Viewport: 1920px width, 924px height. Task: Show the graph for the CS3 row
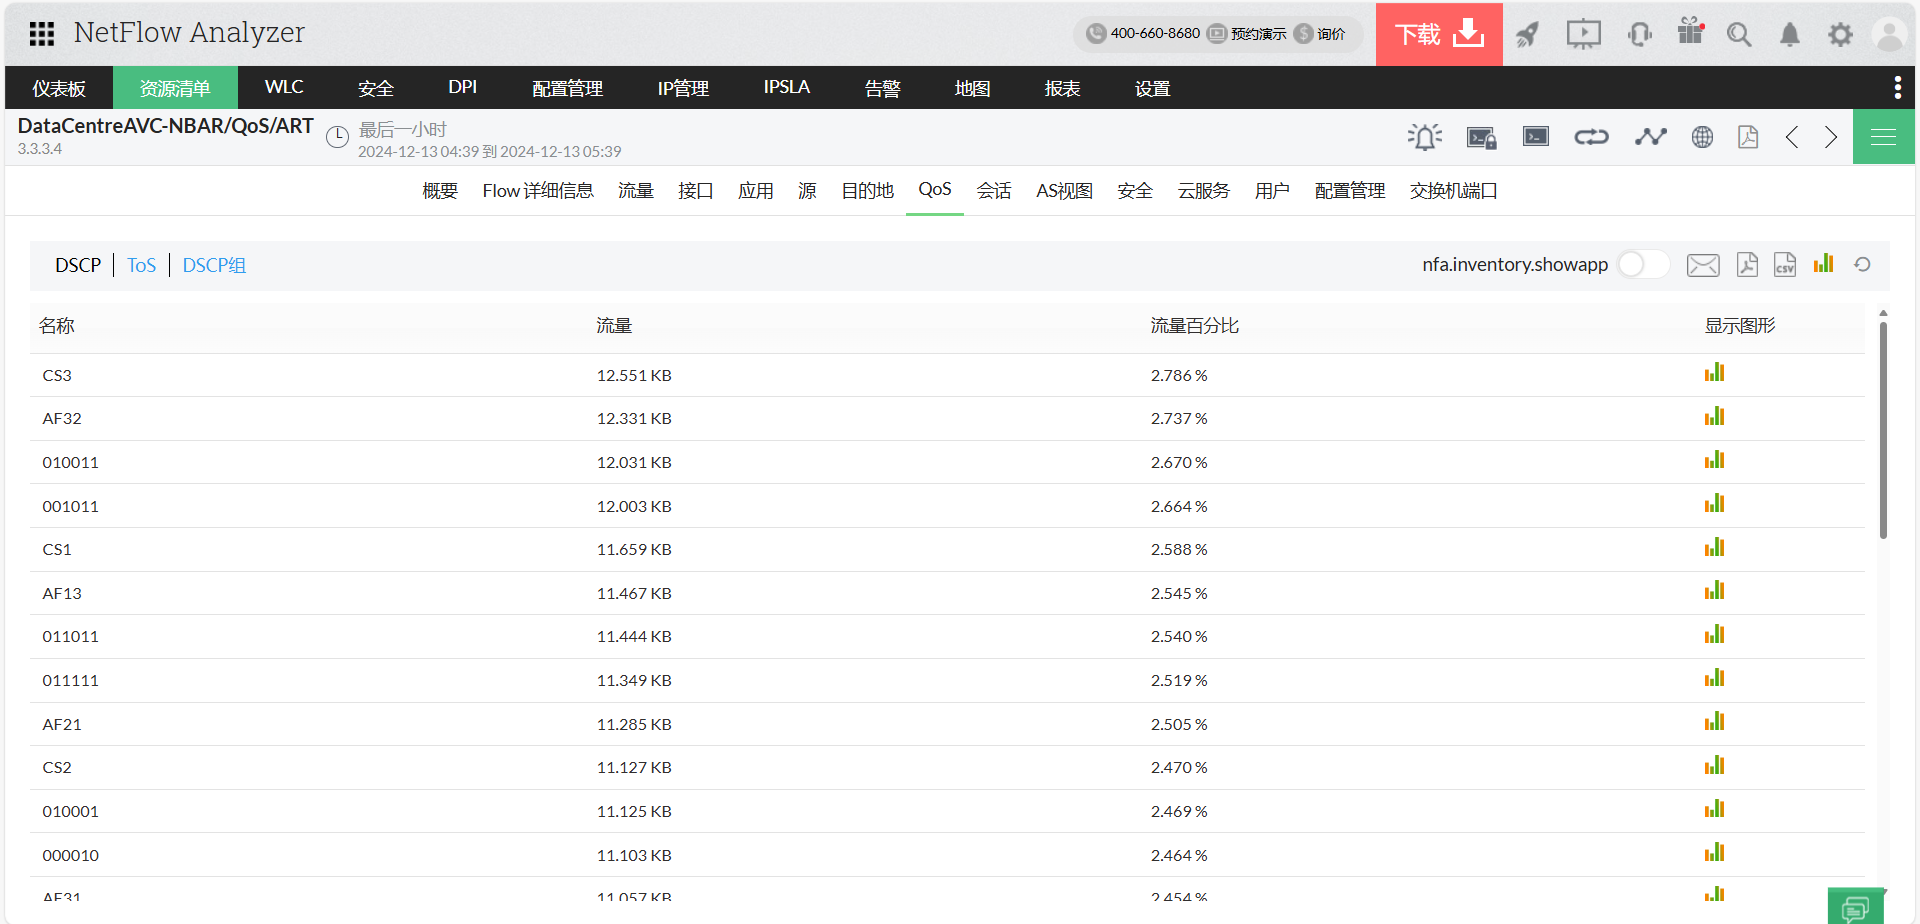1714,374
